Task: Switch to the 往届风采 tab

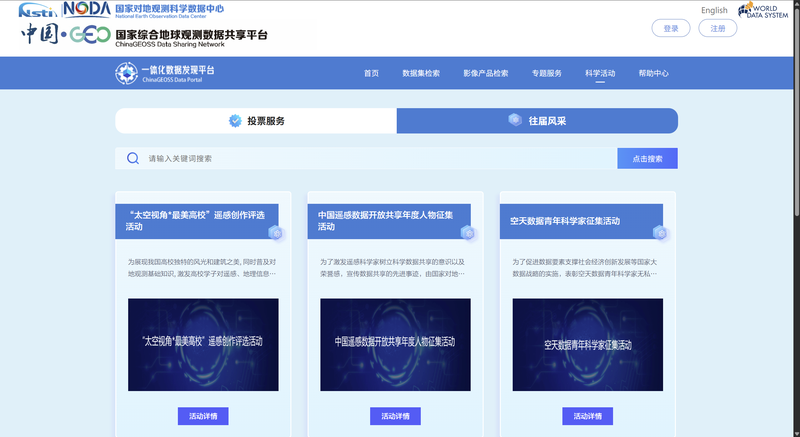Action: 537,121
